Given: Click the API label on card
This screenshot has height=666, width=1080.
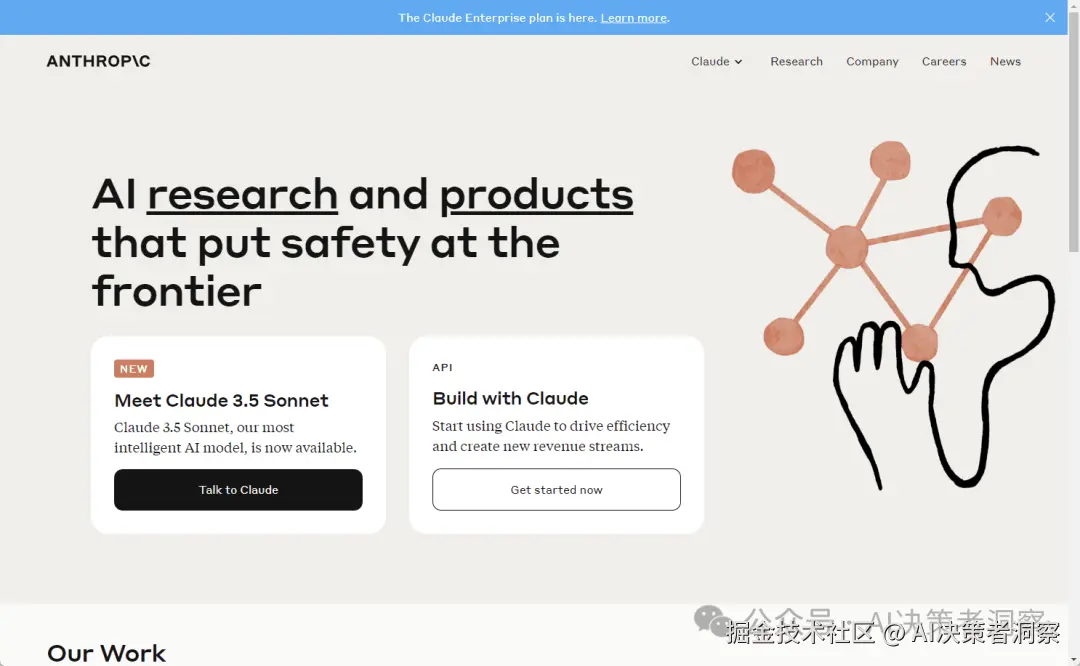Looking at the screenshot, I should pyautogui.click(x=442, y=367).
